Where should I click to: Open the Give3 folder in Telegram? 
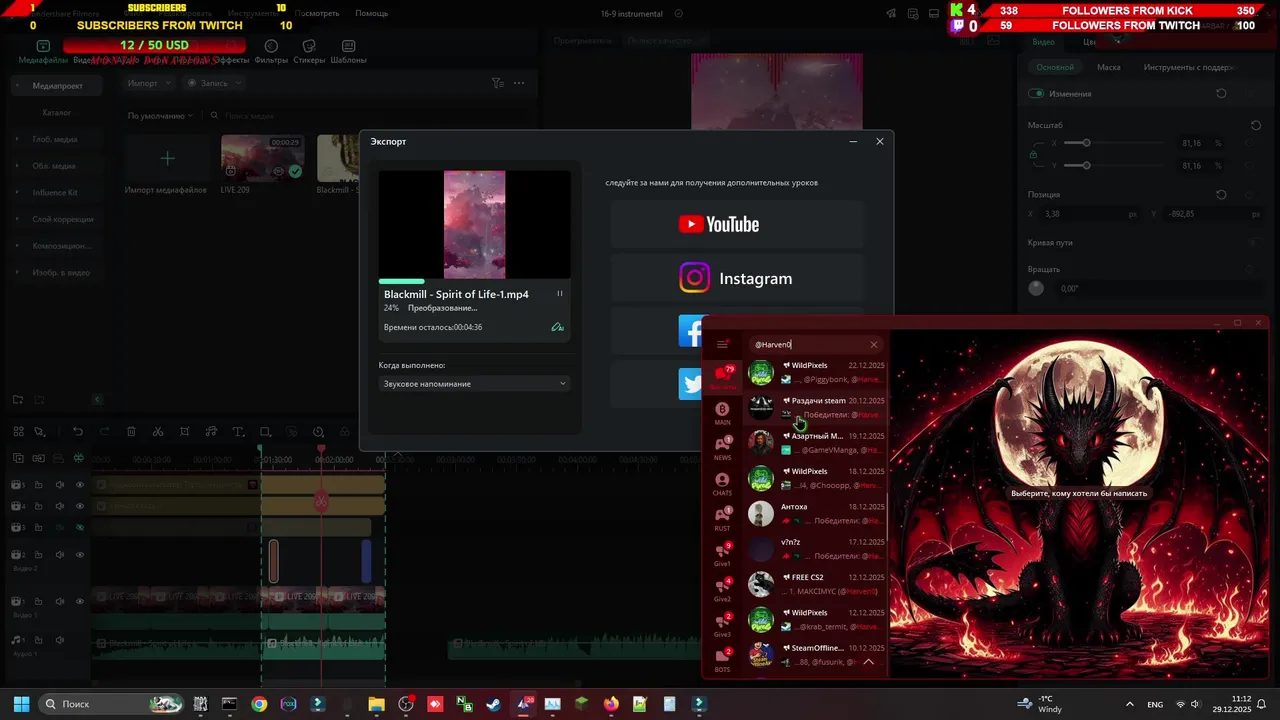[722, 625]
